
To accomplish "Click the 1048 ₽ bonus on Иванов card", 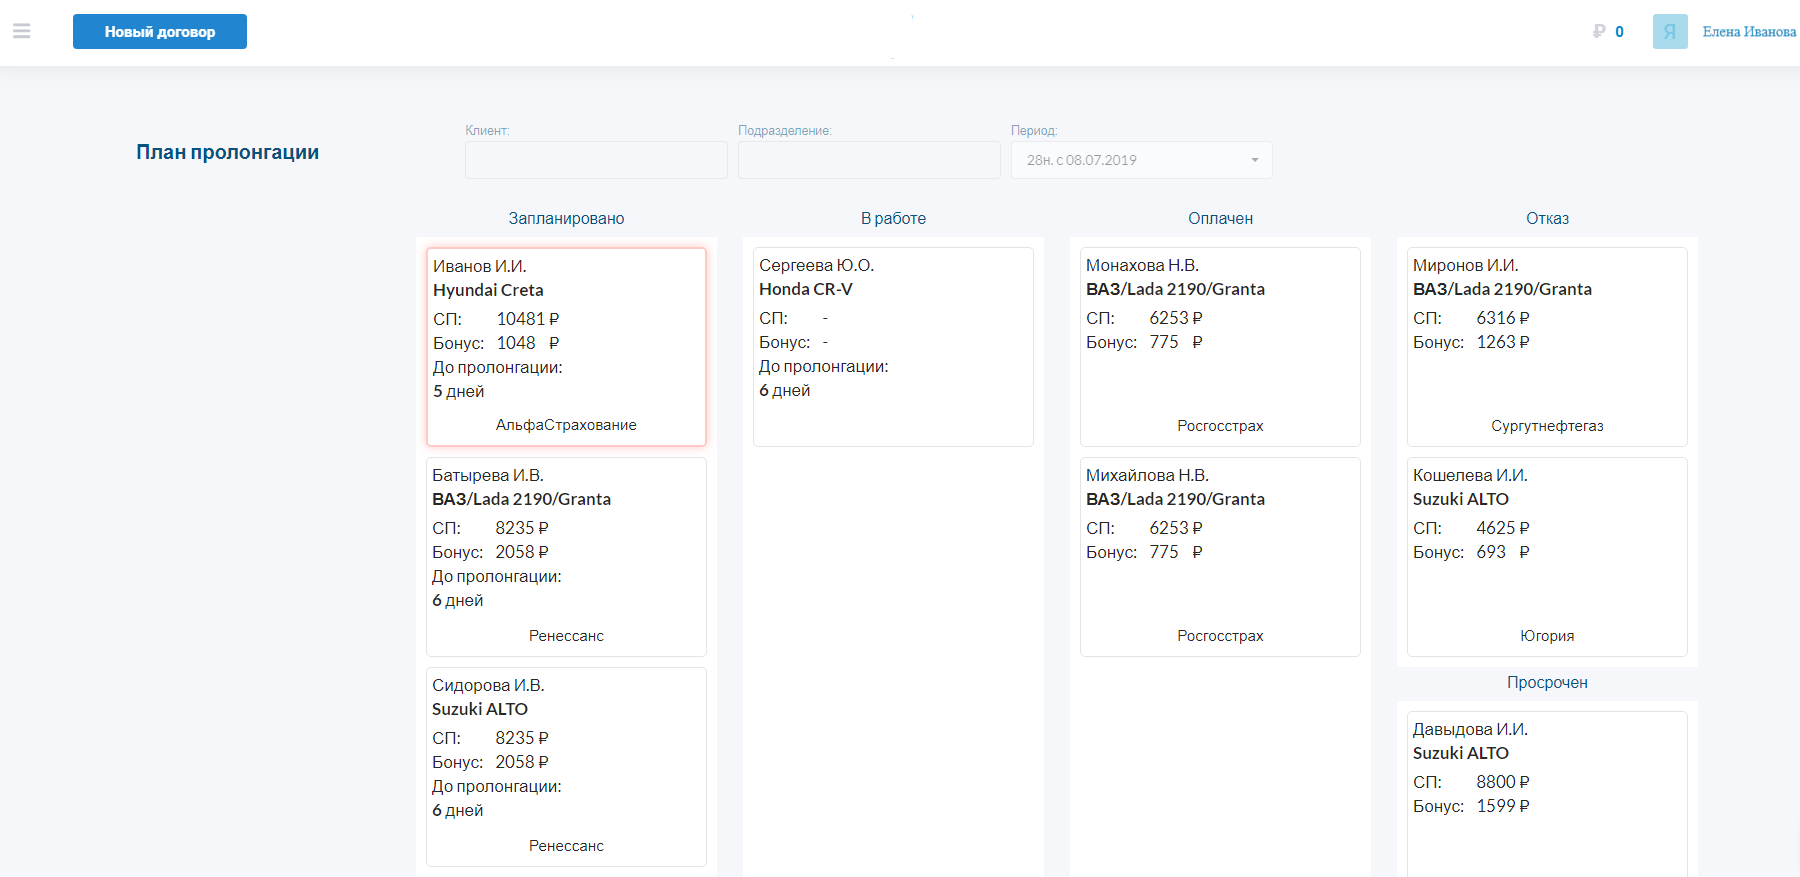I will 528,343.
